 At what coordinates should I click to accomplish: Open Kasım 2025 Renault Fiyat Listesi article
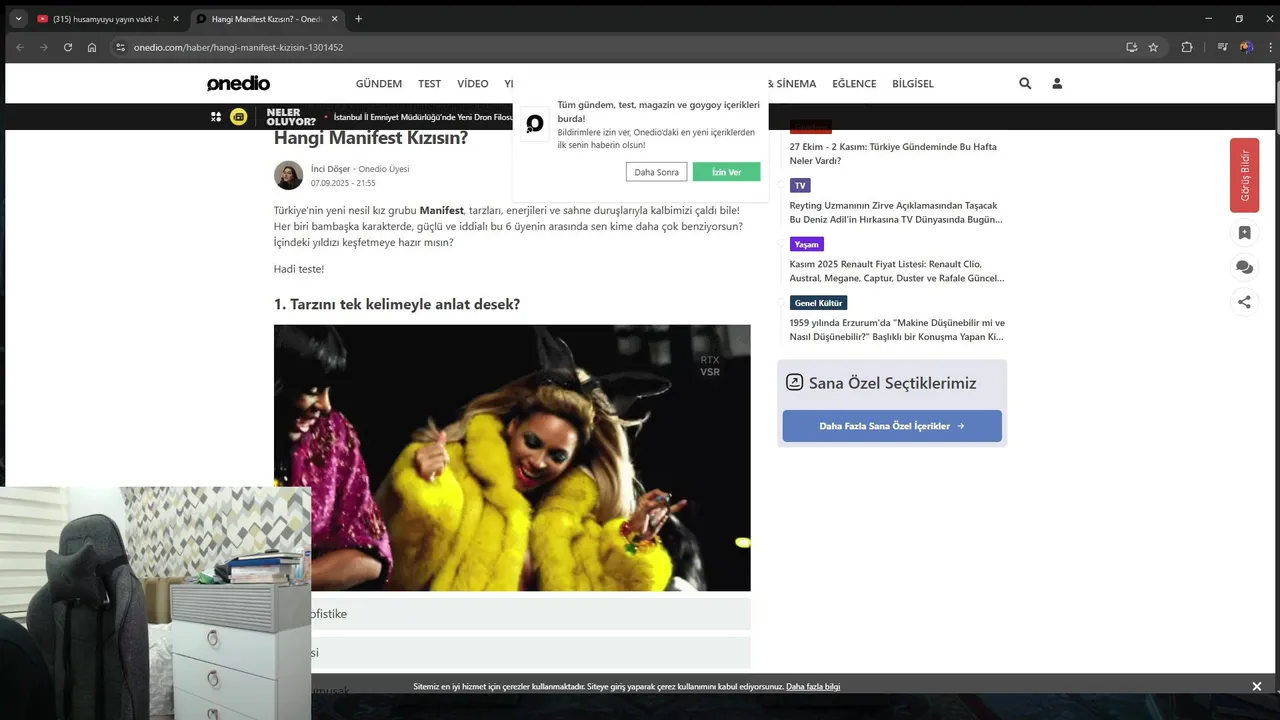pyautogui.click(x=897, y=271)
